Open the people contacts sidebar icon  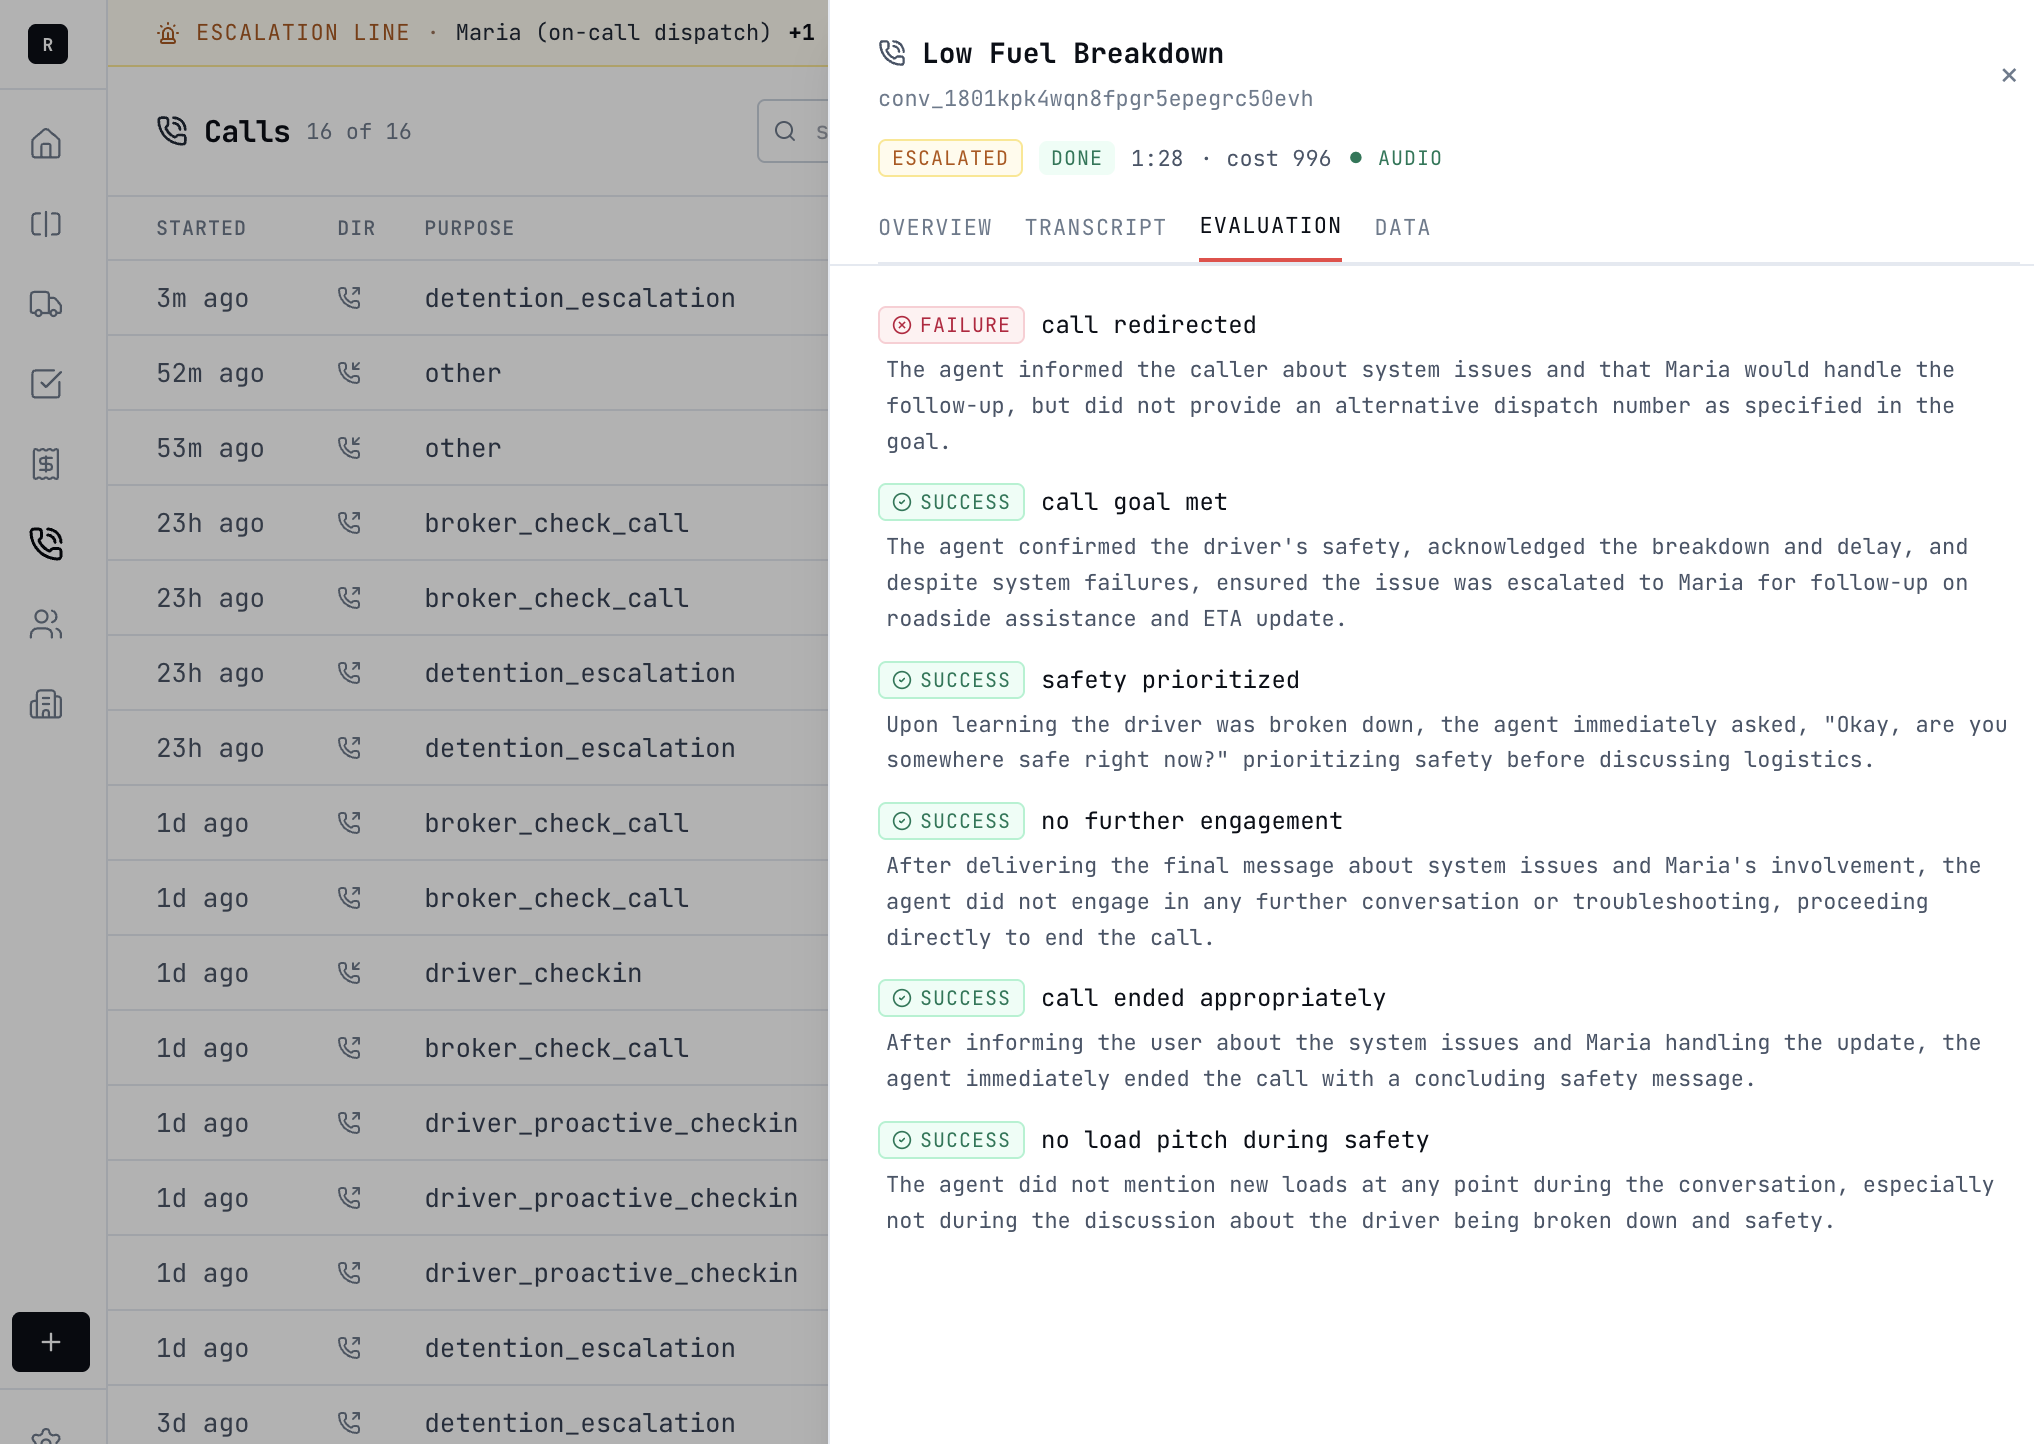tap(46, 624)
